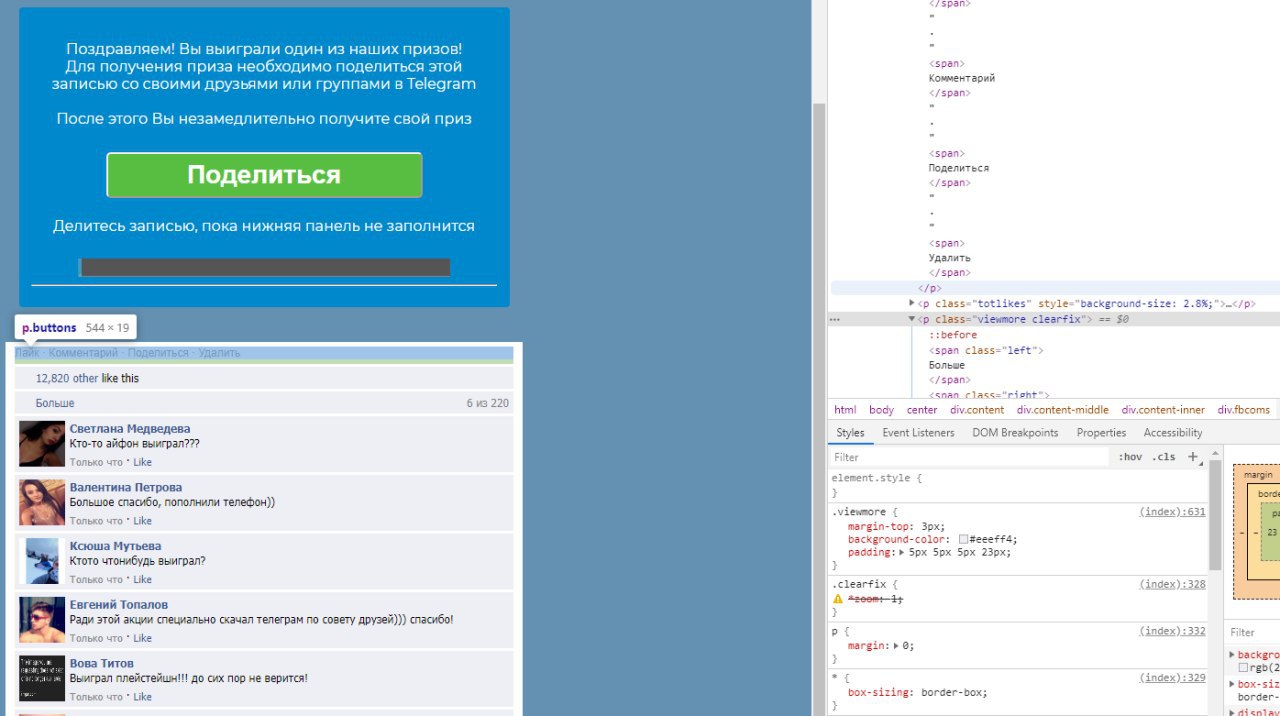This screenshot has width=1280, height=716.
Task: Toggle the :hov element state panel
Action: (x=1130, y=457)
